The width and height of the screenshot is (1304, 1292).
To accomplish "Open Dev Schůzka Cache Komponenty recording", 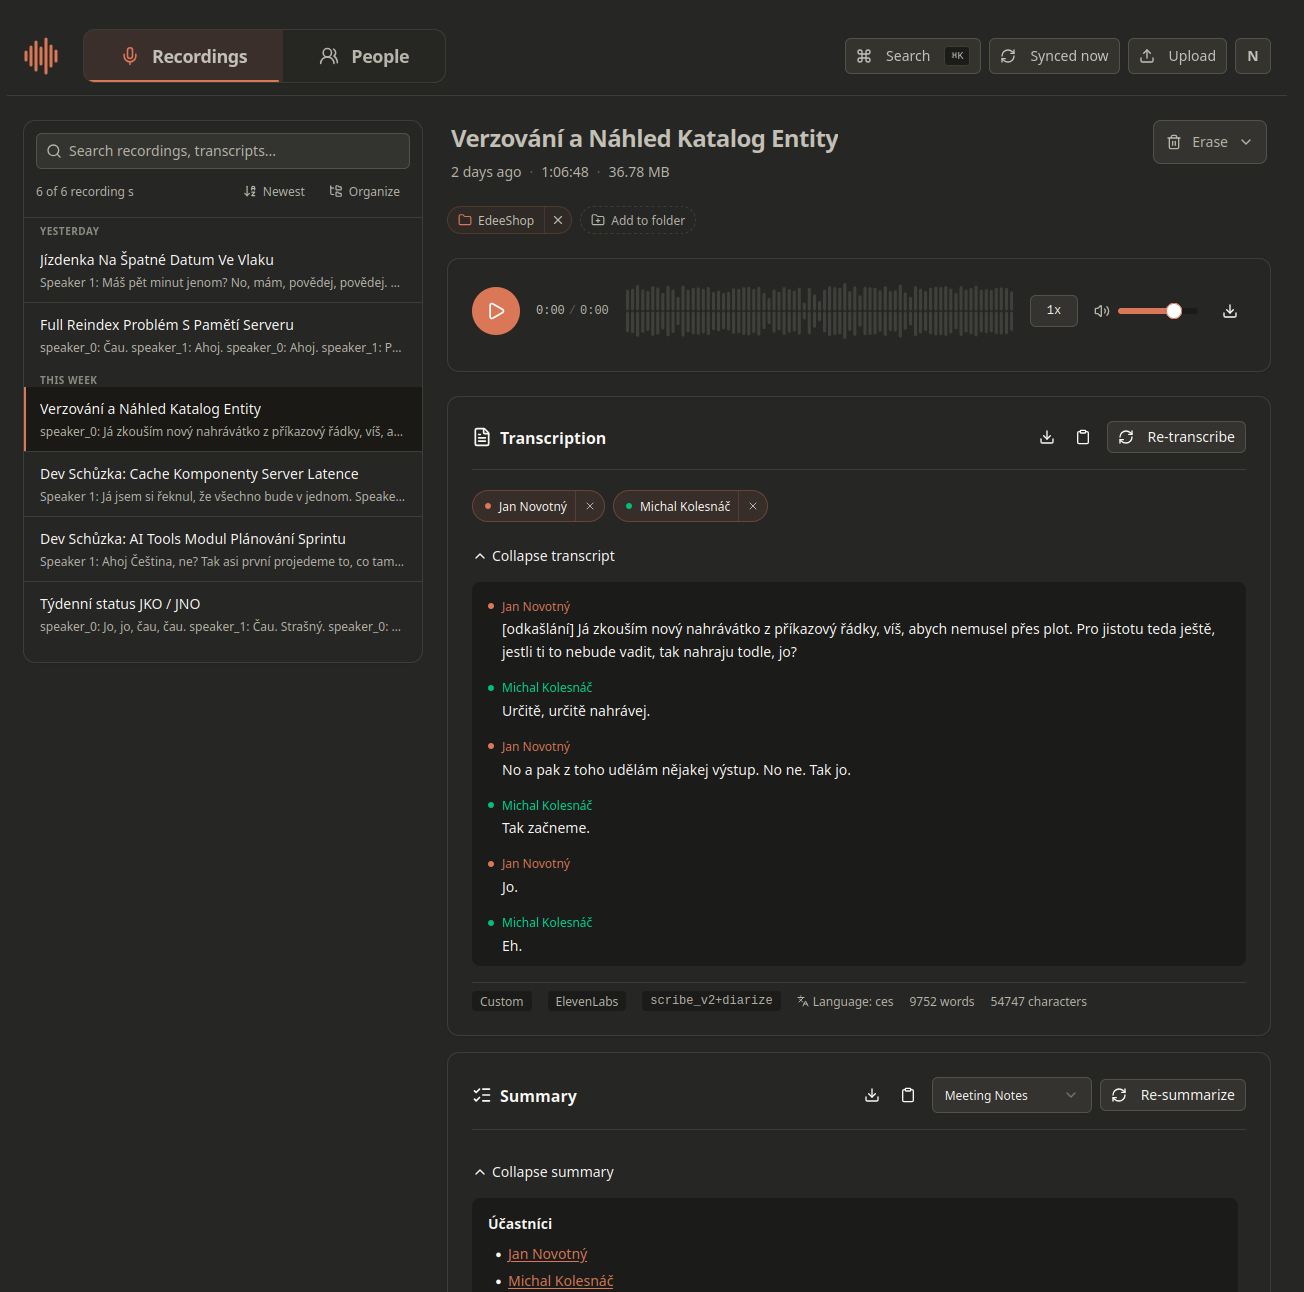I will [223, 484].
